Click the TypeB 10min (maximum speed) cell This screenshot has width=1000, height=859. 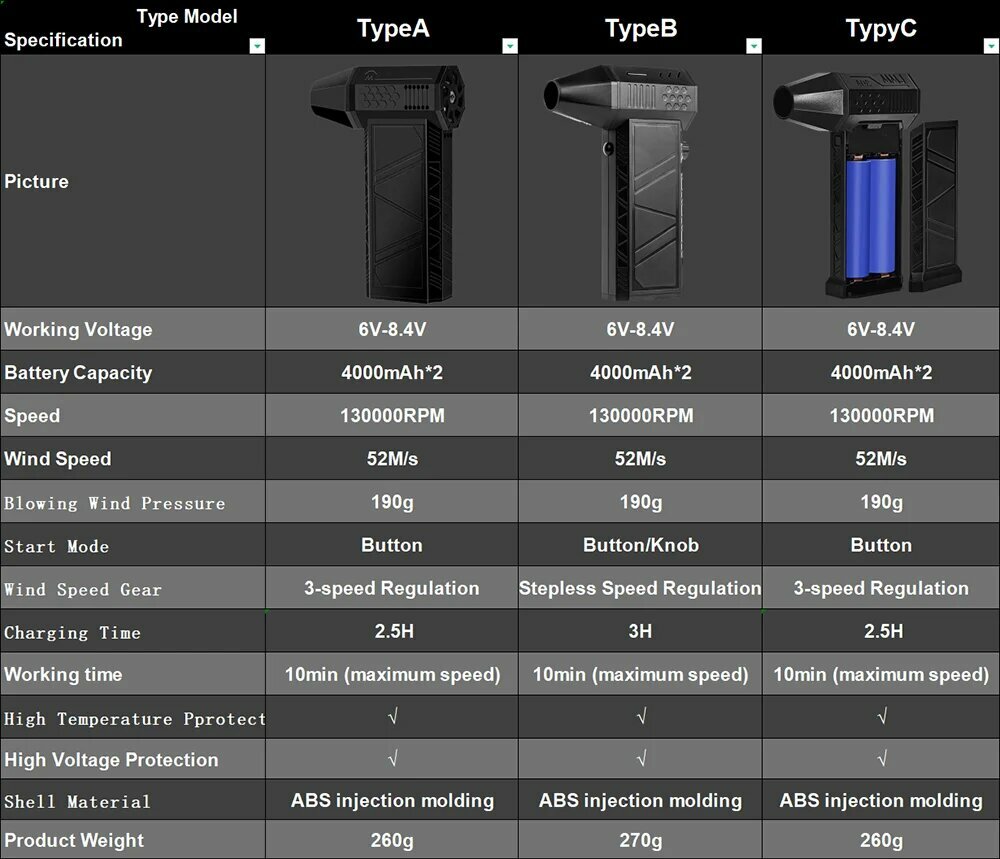pos(640,674)
